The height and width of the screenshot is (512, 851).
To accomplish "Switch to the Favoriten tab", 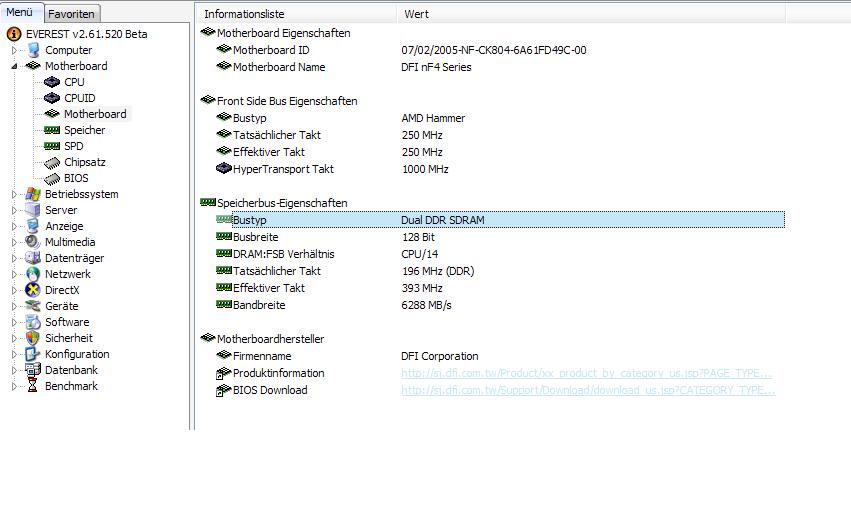I will click(x=71, y=14).
